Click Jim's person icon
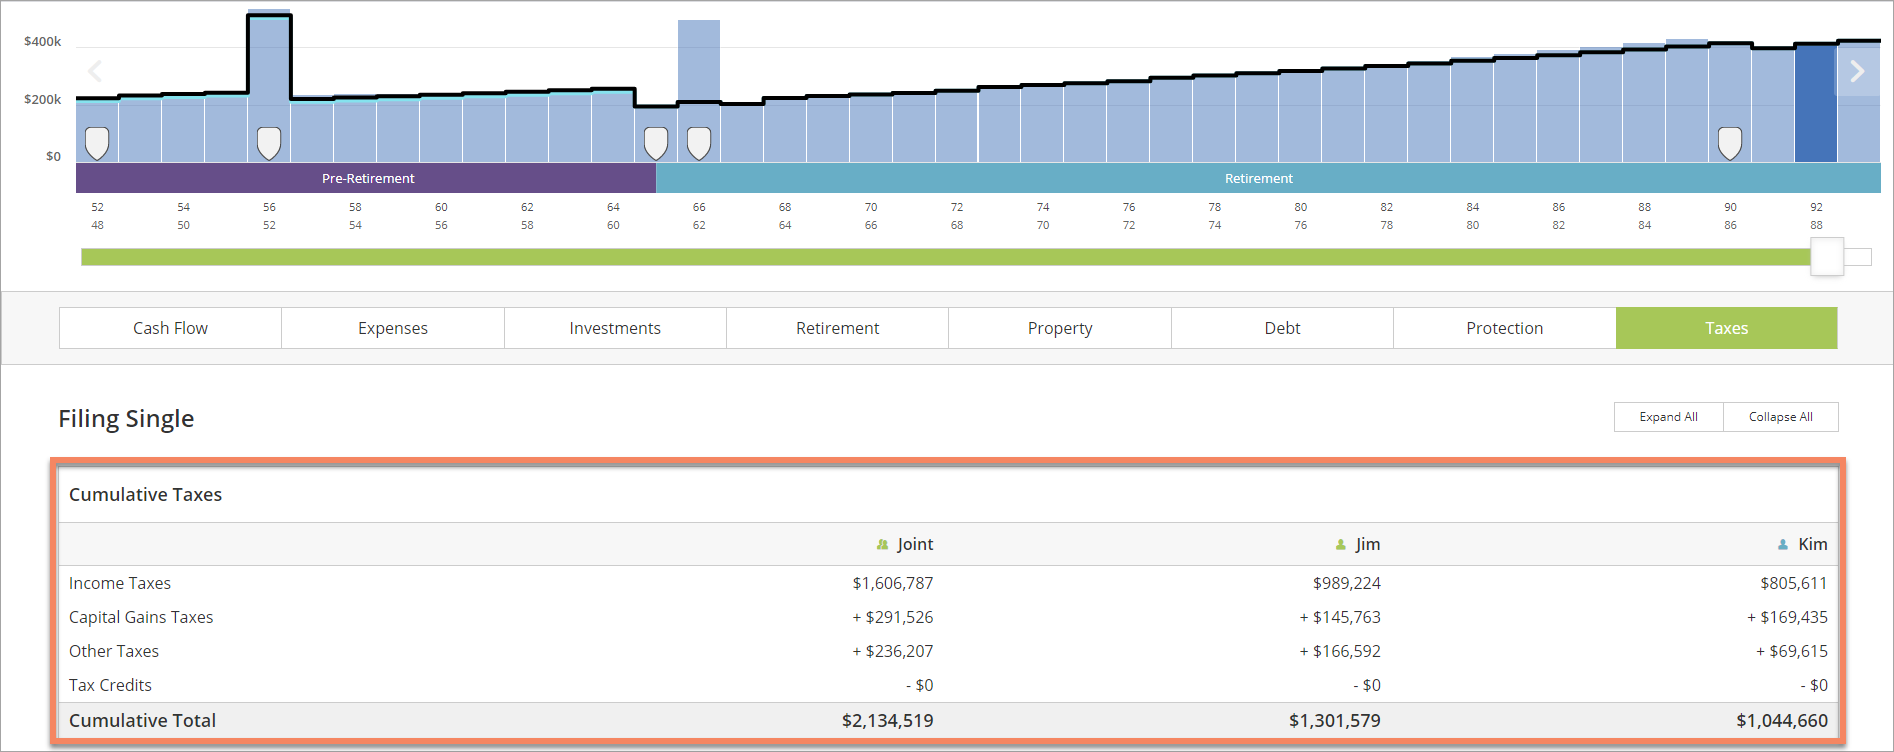 click(1341, 545)
